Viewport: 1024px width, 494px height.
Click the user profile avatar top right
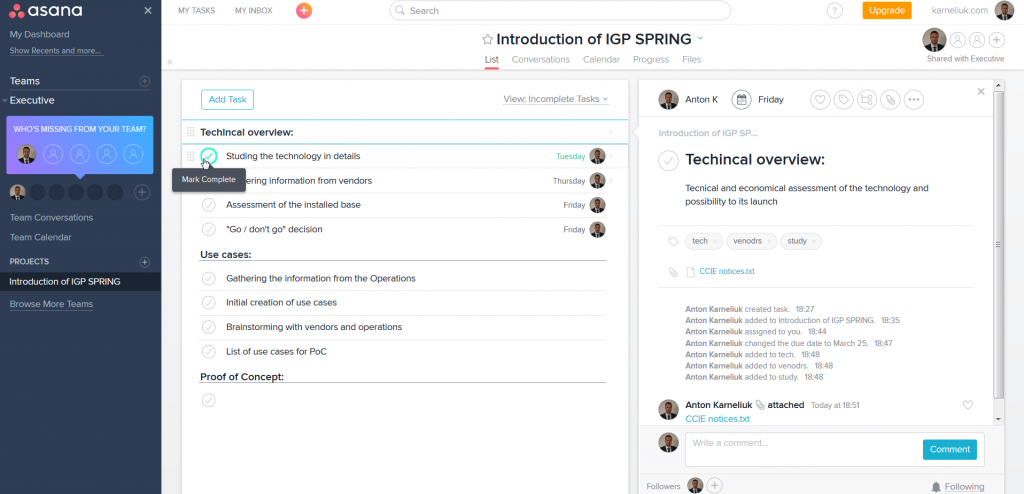click(1004, 10)
